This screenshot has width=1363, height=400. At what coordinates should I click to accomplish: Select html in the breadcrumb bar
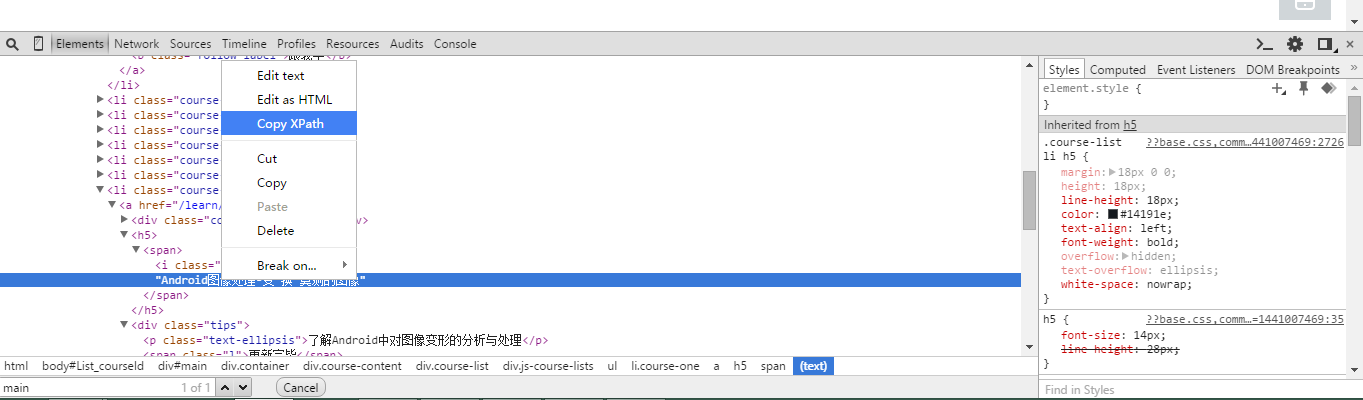pos(16,366)
